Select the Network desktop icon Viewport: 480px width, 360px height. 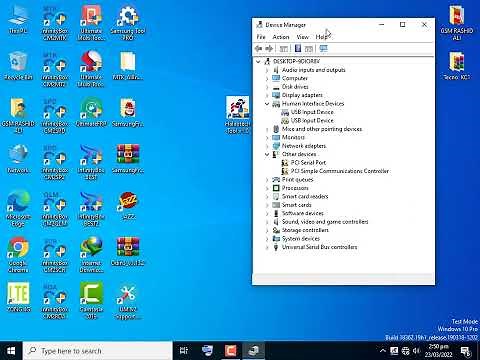[18, 159]
